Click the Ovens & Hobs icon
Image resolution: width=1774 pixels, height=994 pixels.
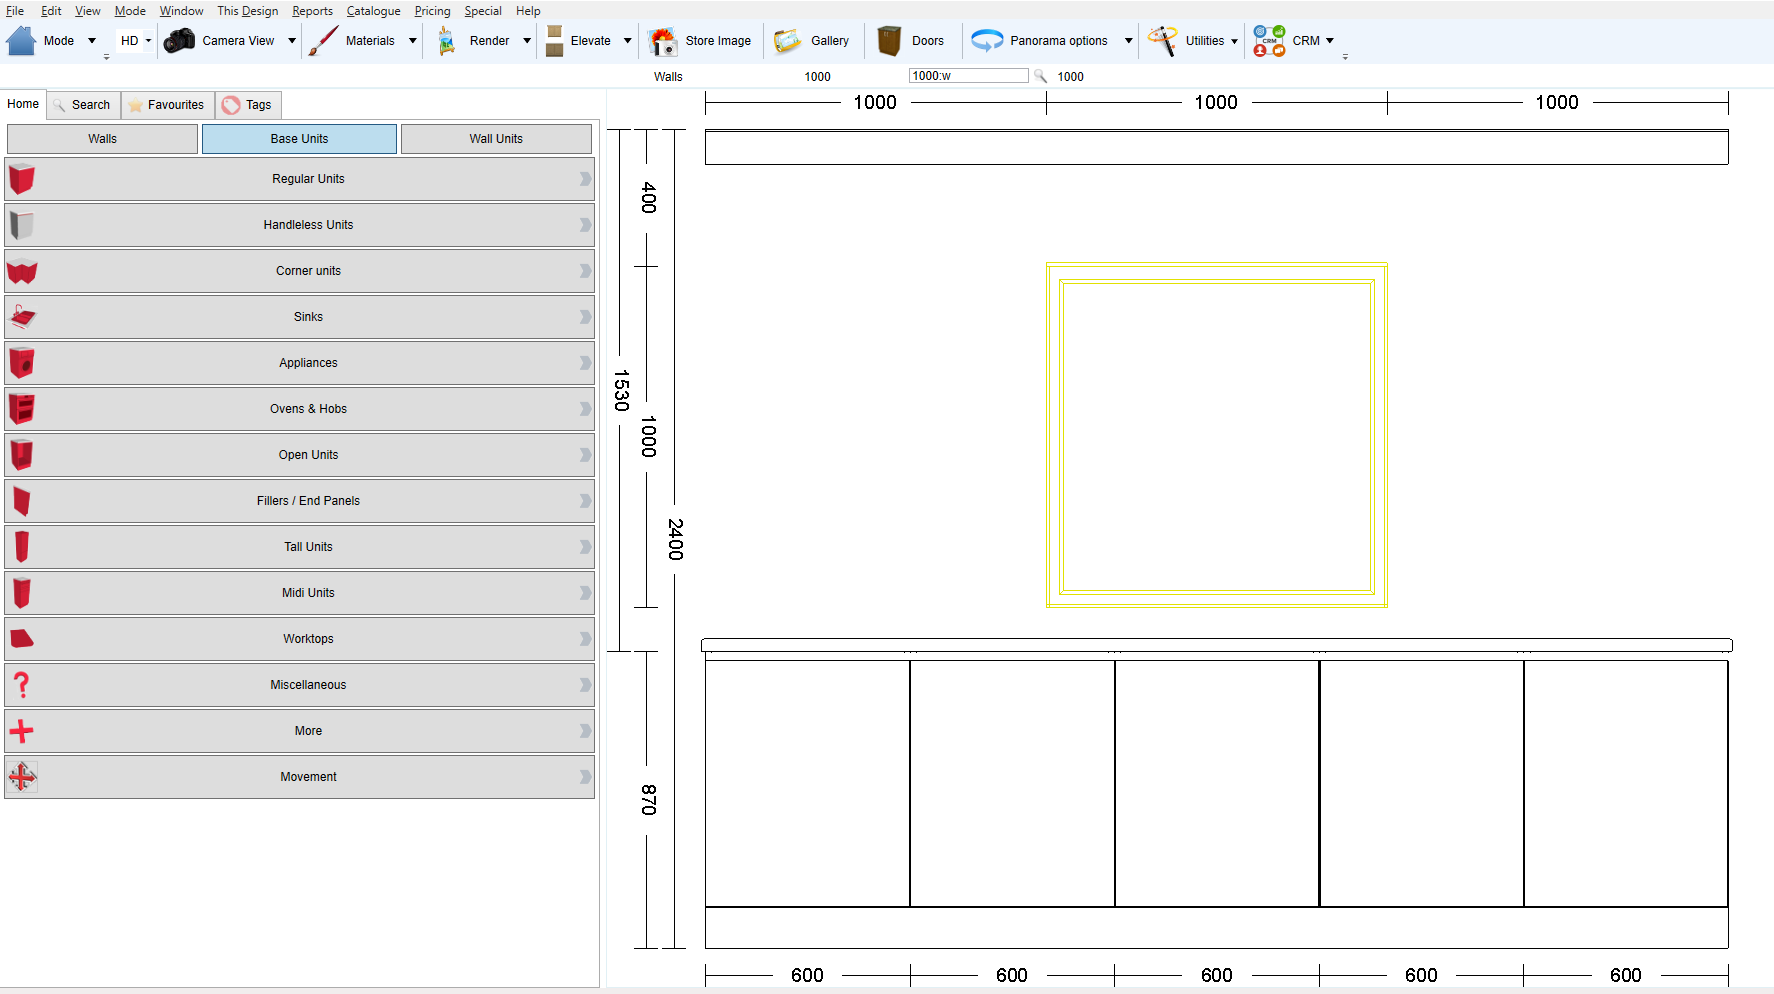[22, 409]
